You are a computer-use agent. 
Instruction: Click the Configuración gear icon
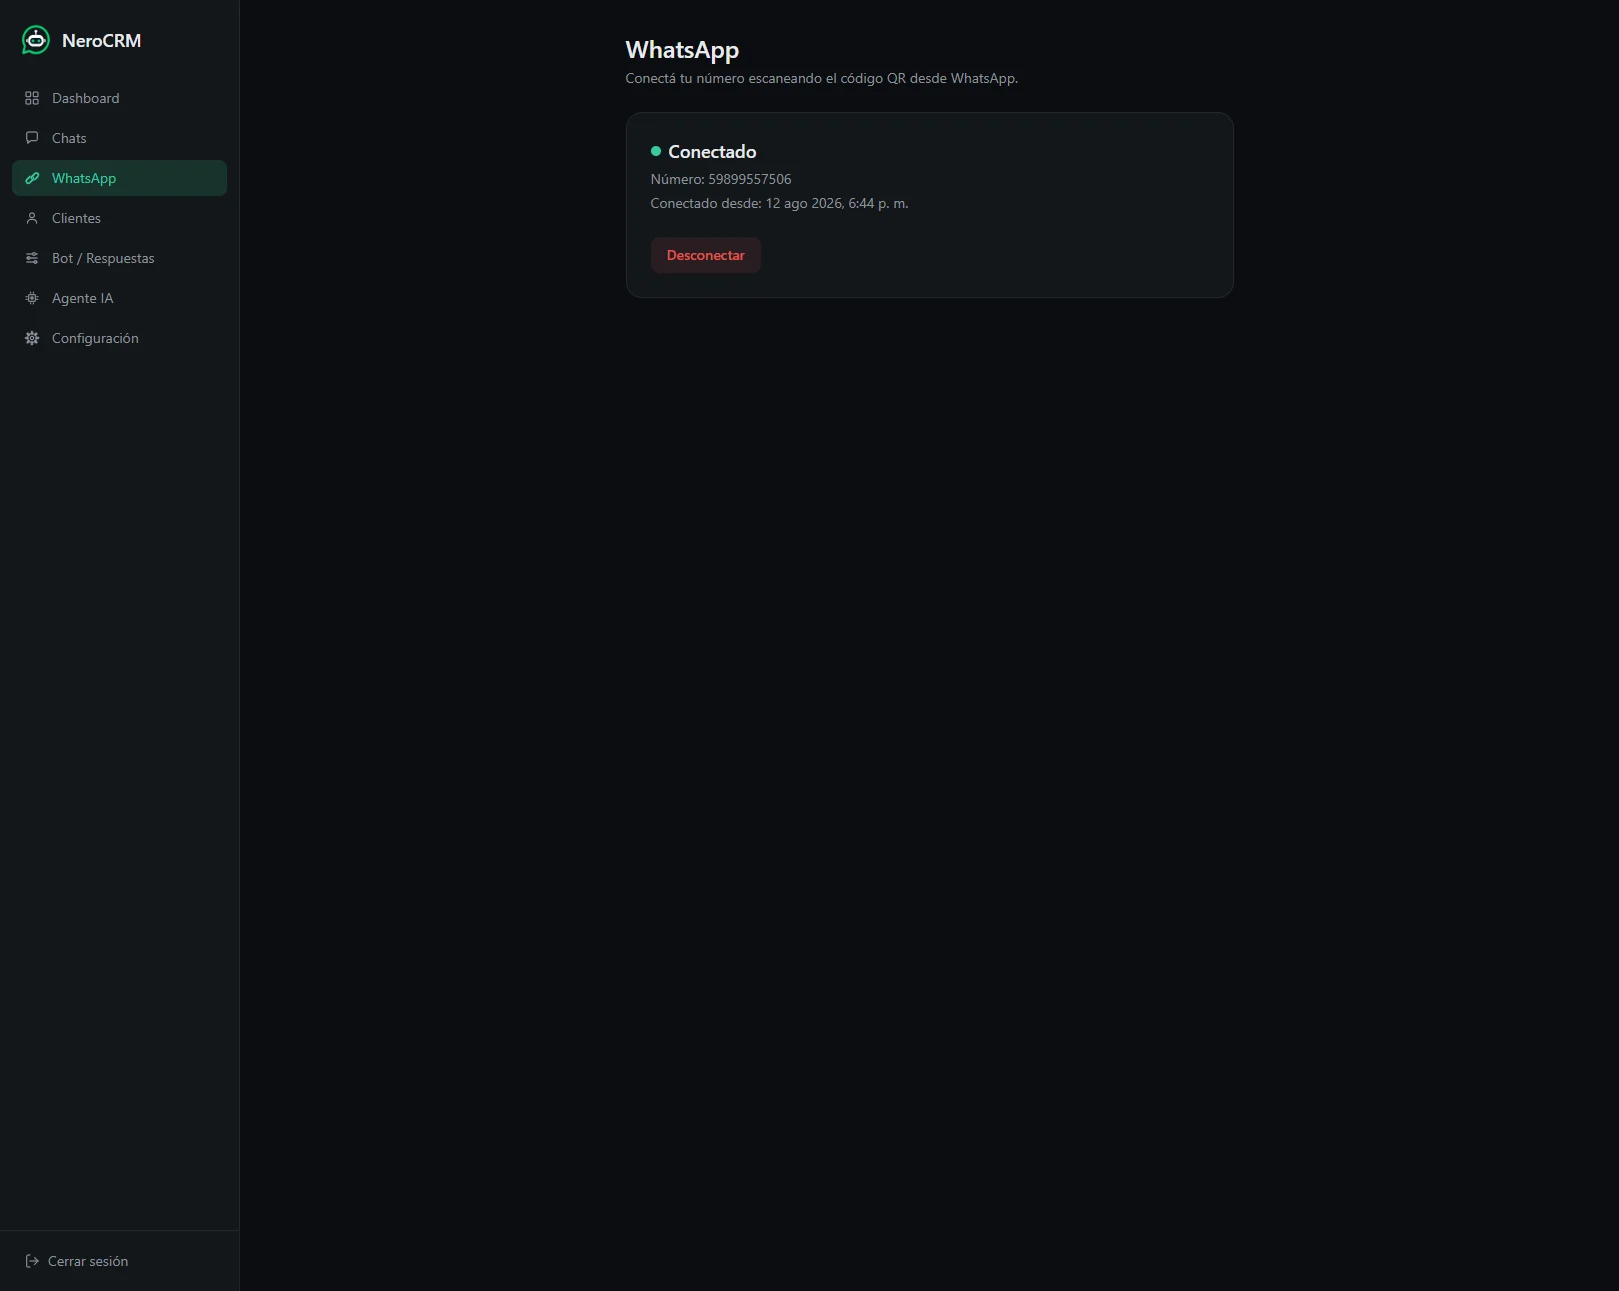(32, 338)
